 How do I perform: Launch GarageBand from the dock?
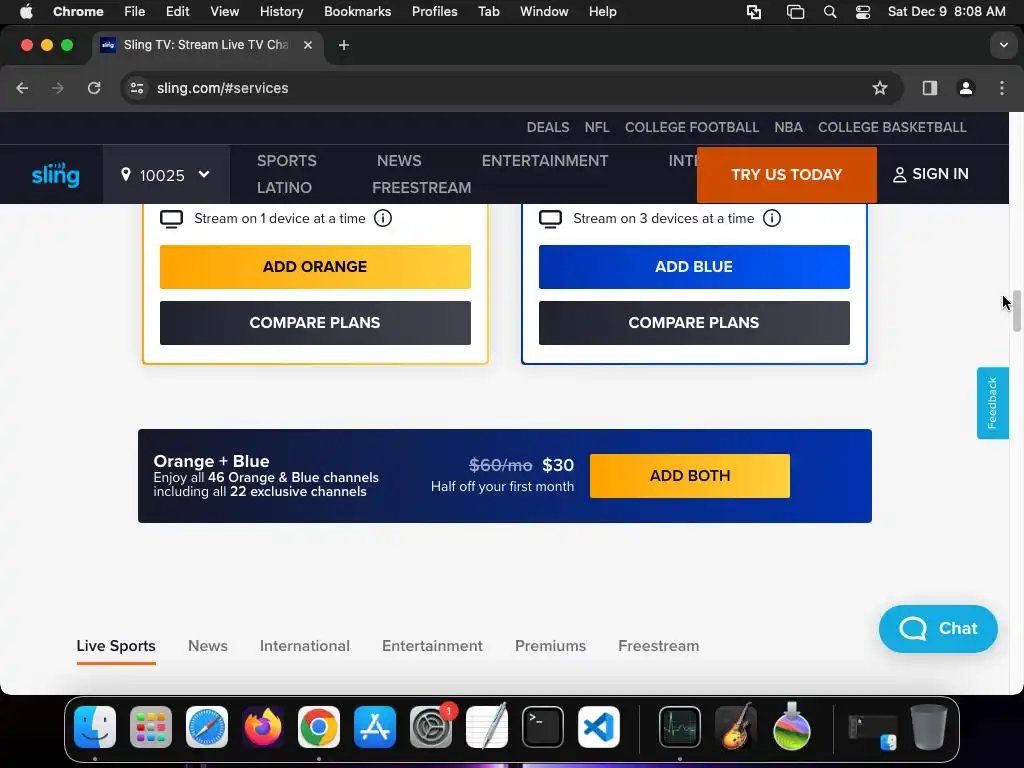pos(736,727)
